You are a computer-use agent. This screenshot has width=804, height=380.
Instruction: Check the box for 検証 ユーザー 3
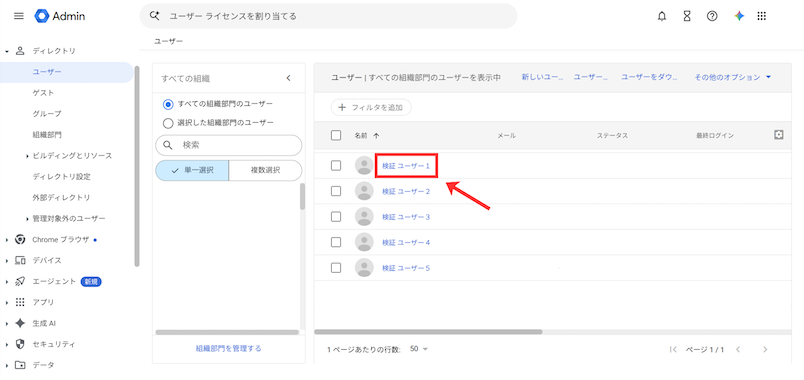click(x=336, y=216)
